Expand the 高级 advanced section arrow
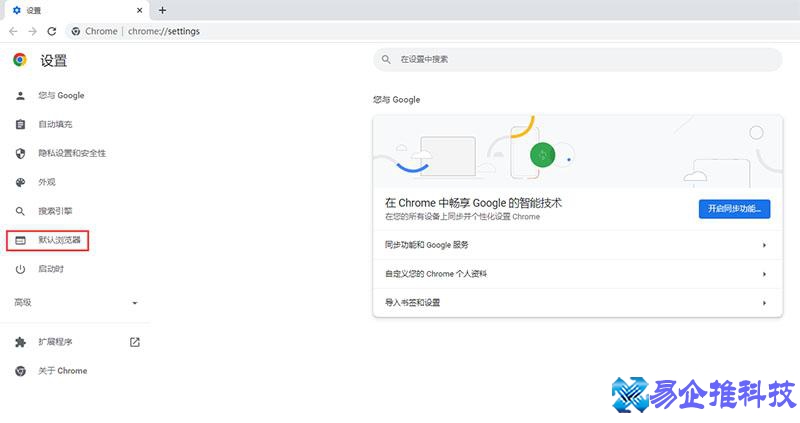The image size is (800, 423). coord(135,303)
